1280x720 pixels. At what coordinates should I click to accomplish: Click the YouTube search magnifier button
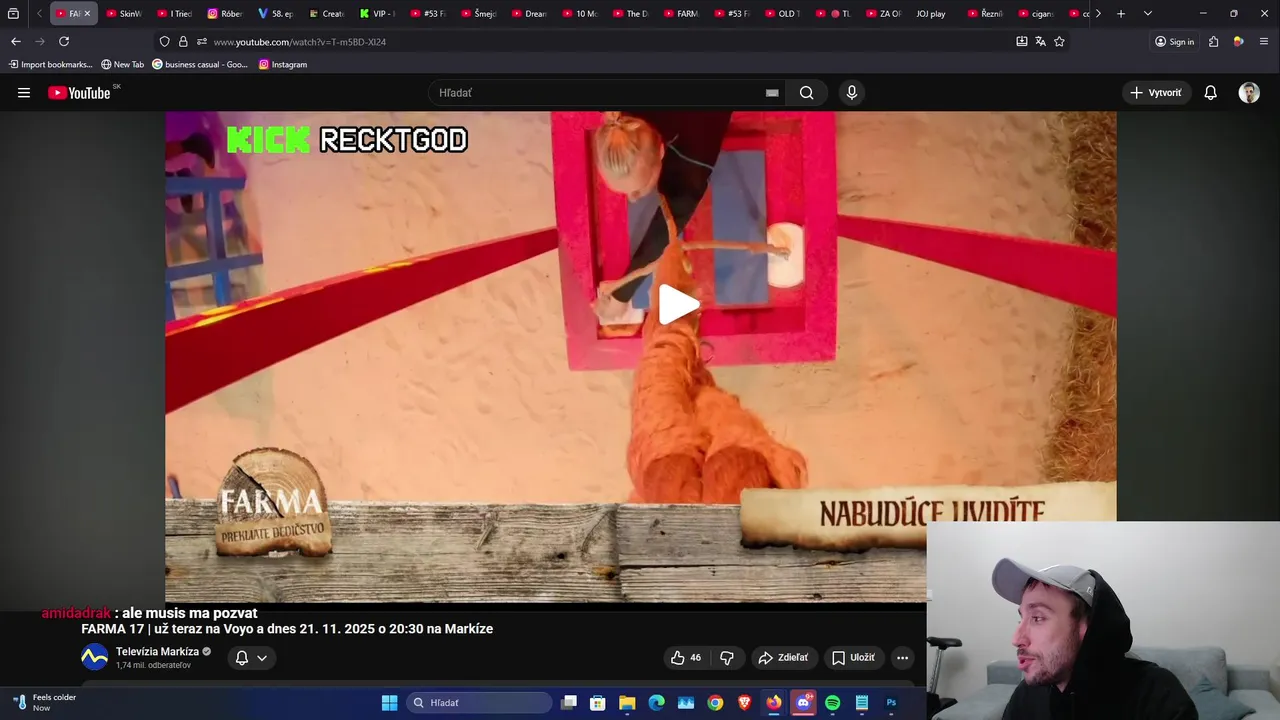[807, 93]
